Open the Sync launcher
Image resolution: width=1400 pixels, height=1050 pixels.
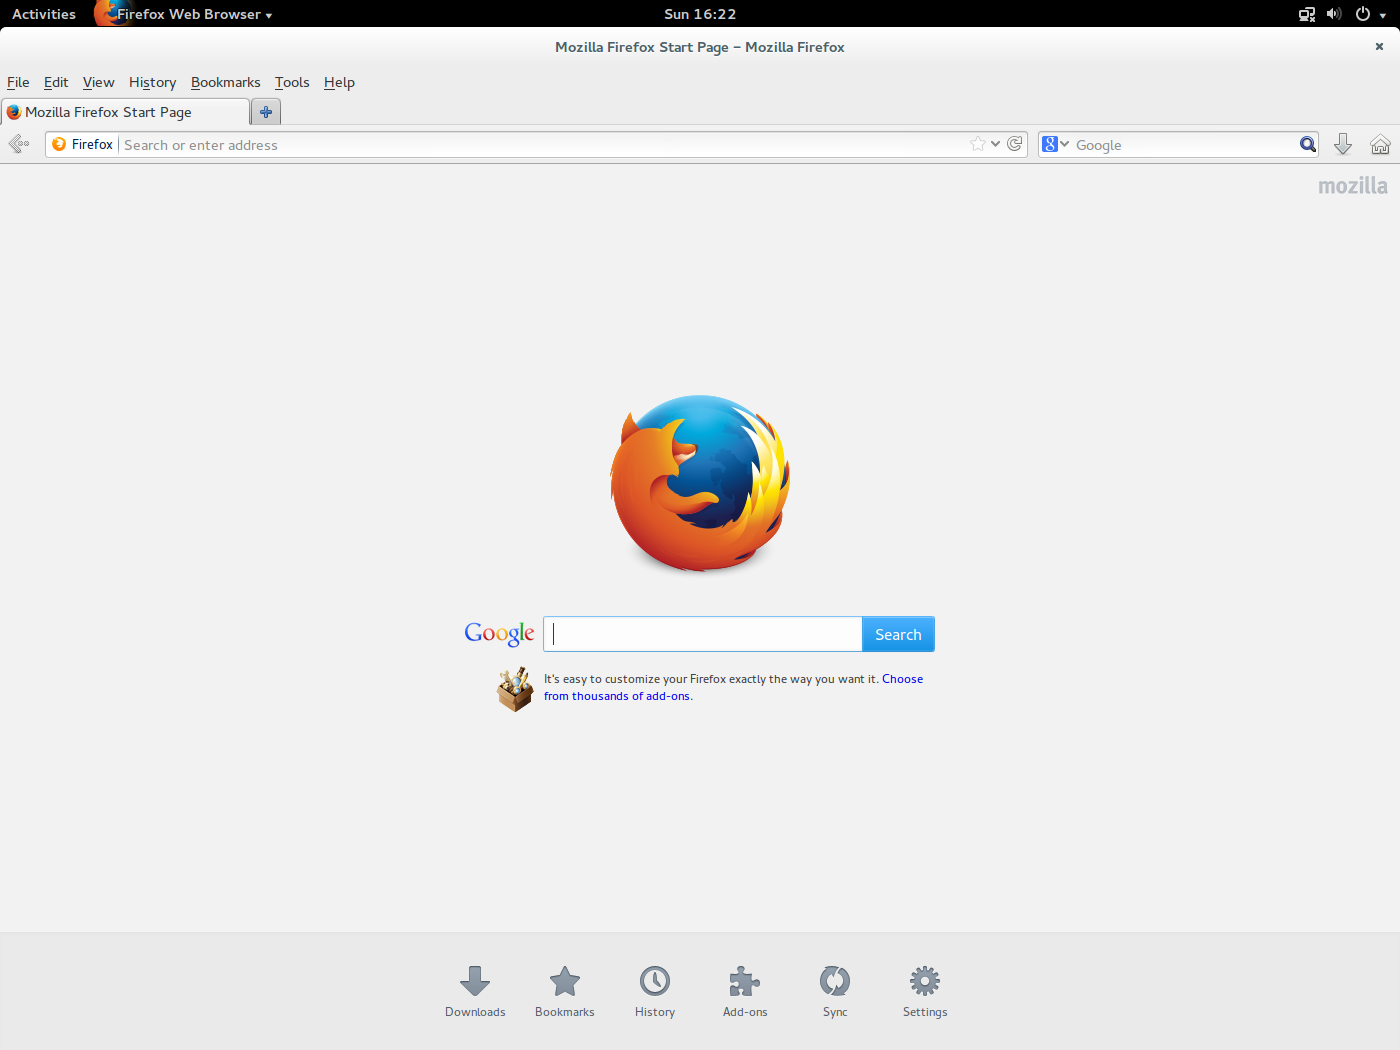[x=835, y=990]
